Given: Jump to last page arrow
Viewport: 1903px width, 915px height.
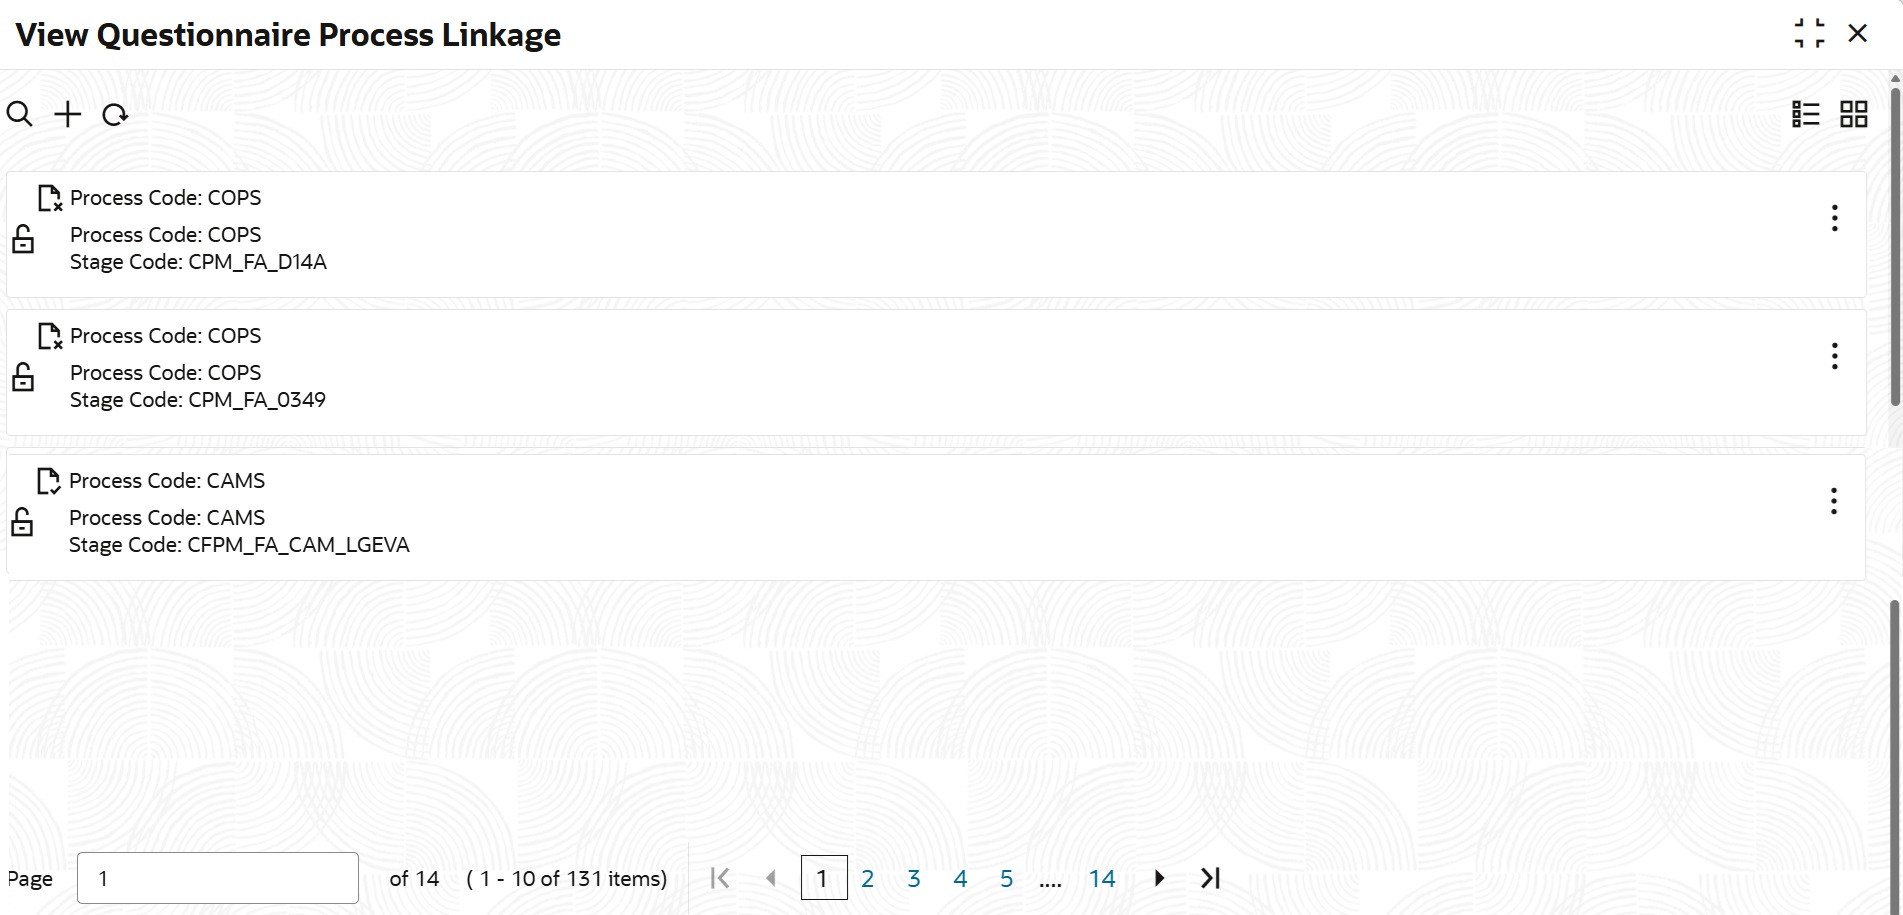Looking at the screenshot, I should tap(1210, 878).
